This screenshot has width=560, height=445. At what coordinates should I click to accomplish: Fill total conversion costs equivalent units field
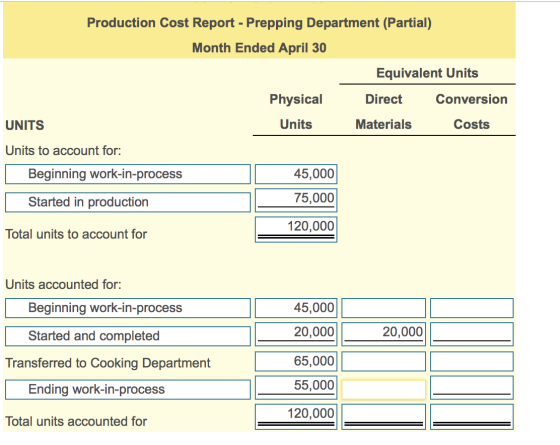(472, 417)
